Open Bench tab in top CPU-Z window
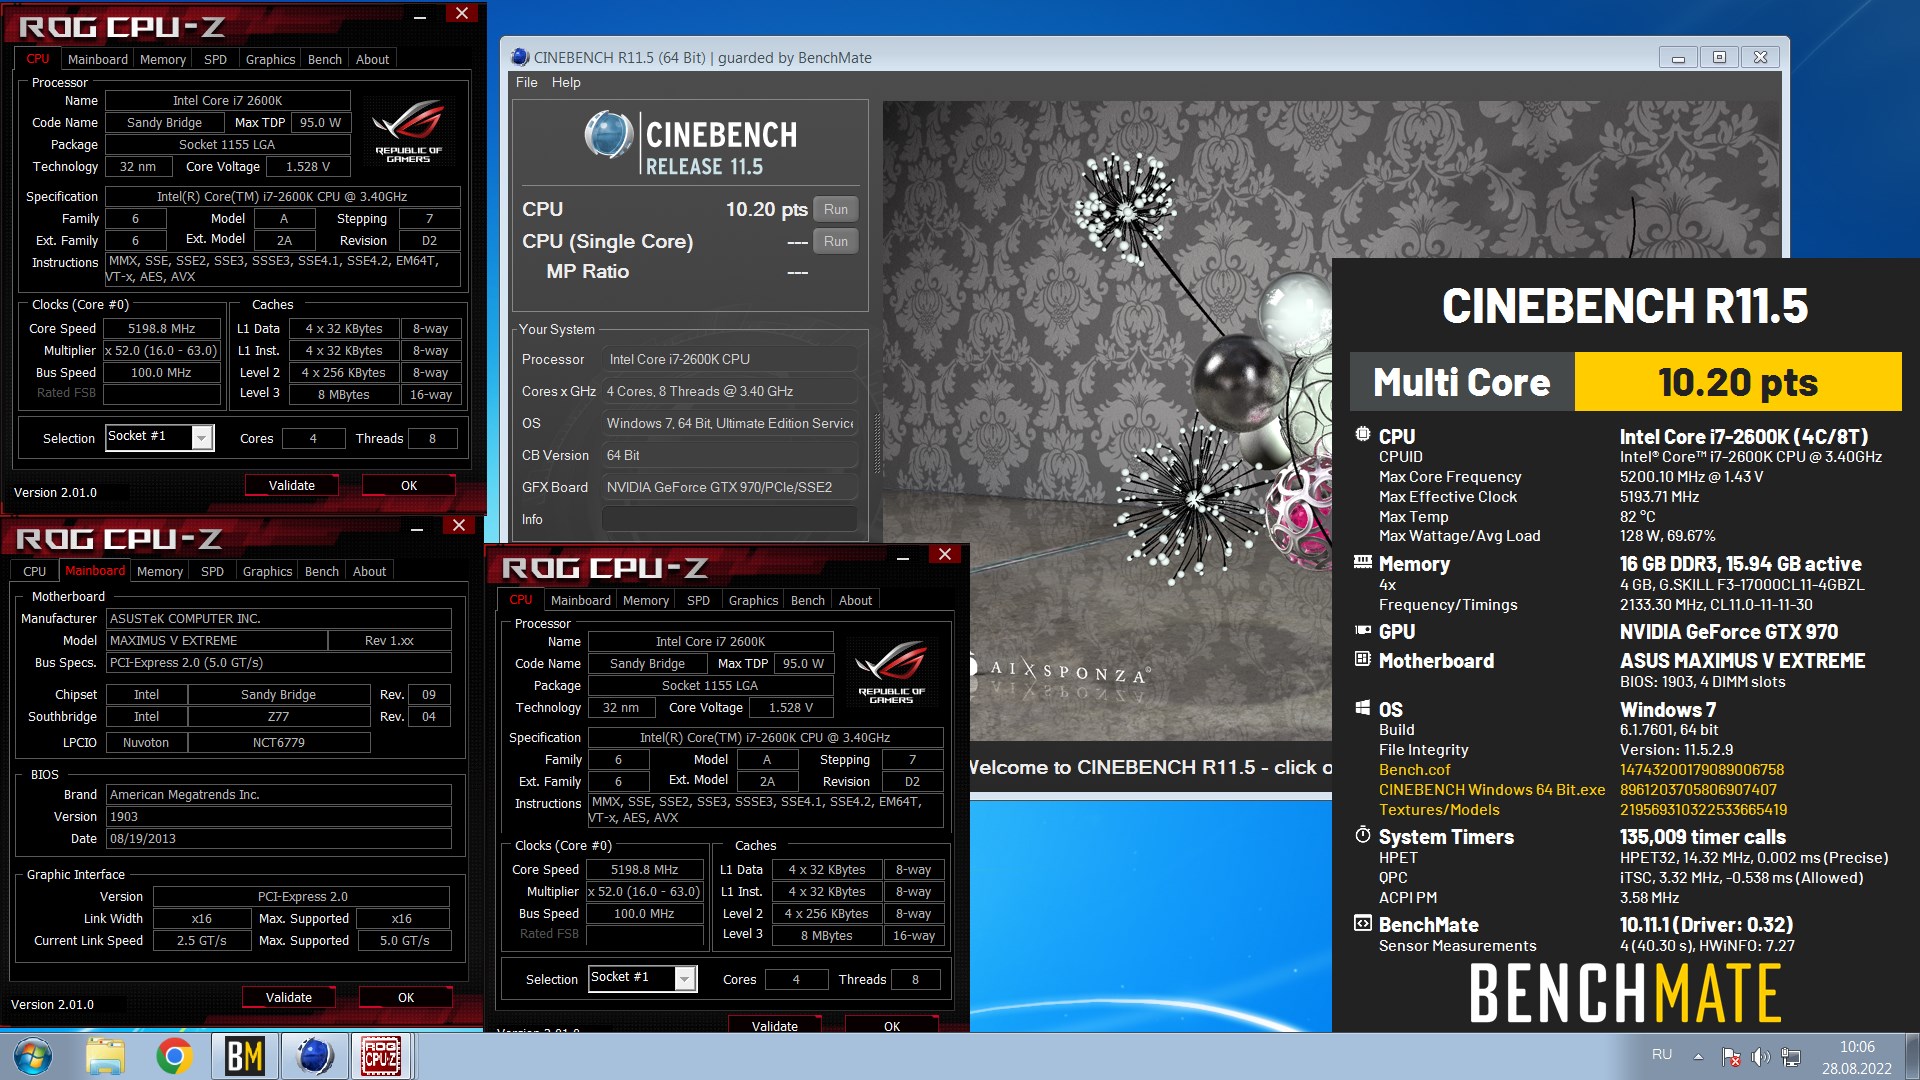This screenshot has width=1920, height=1080. tap(324, 59)
